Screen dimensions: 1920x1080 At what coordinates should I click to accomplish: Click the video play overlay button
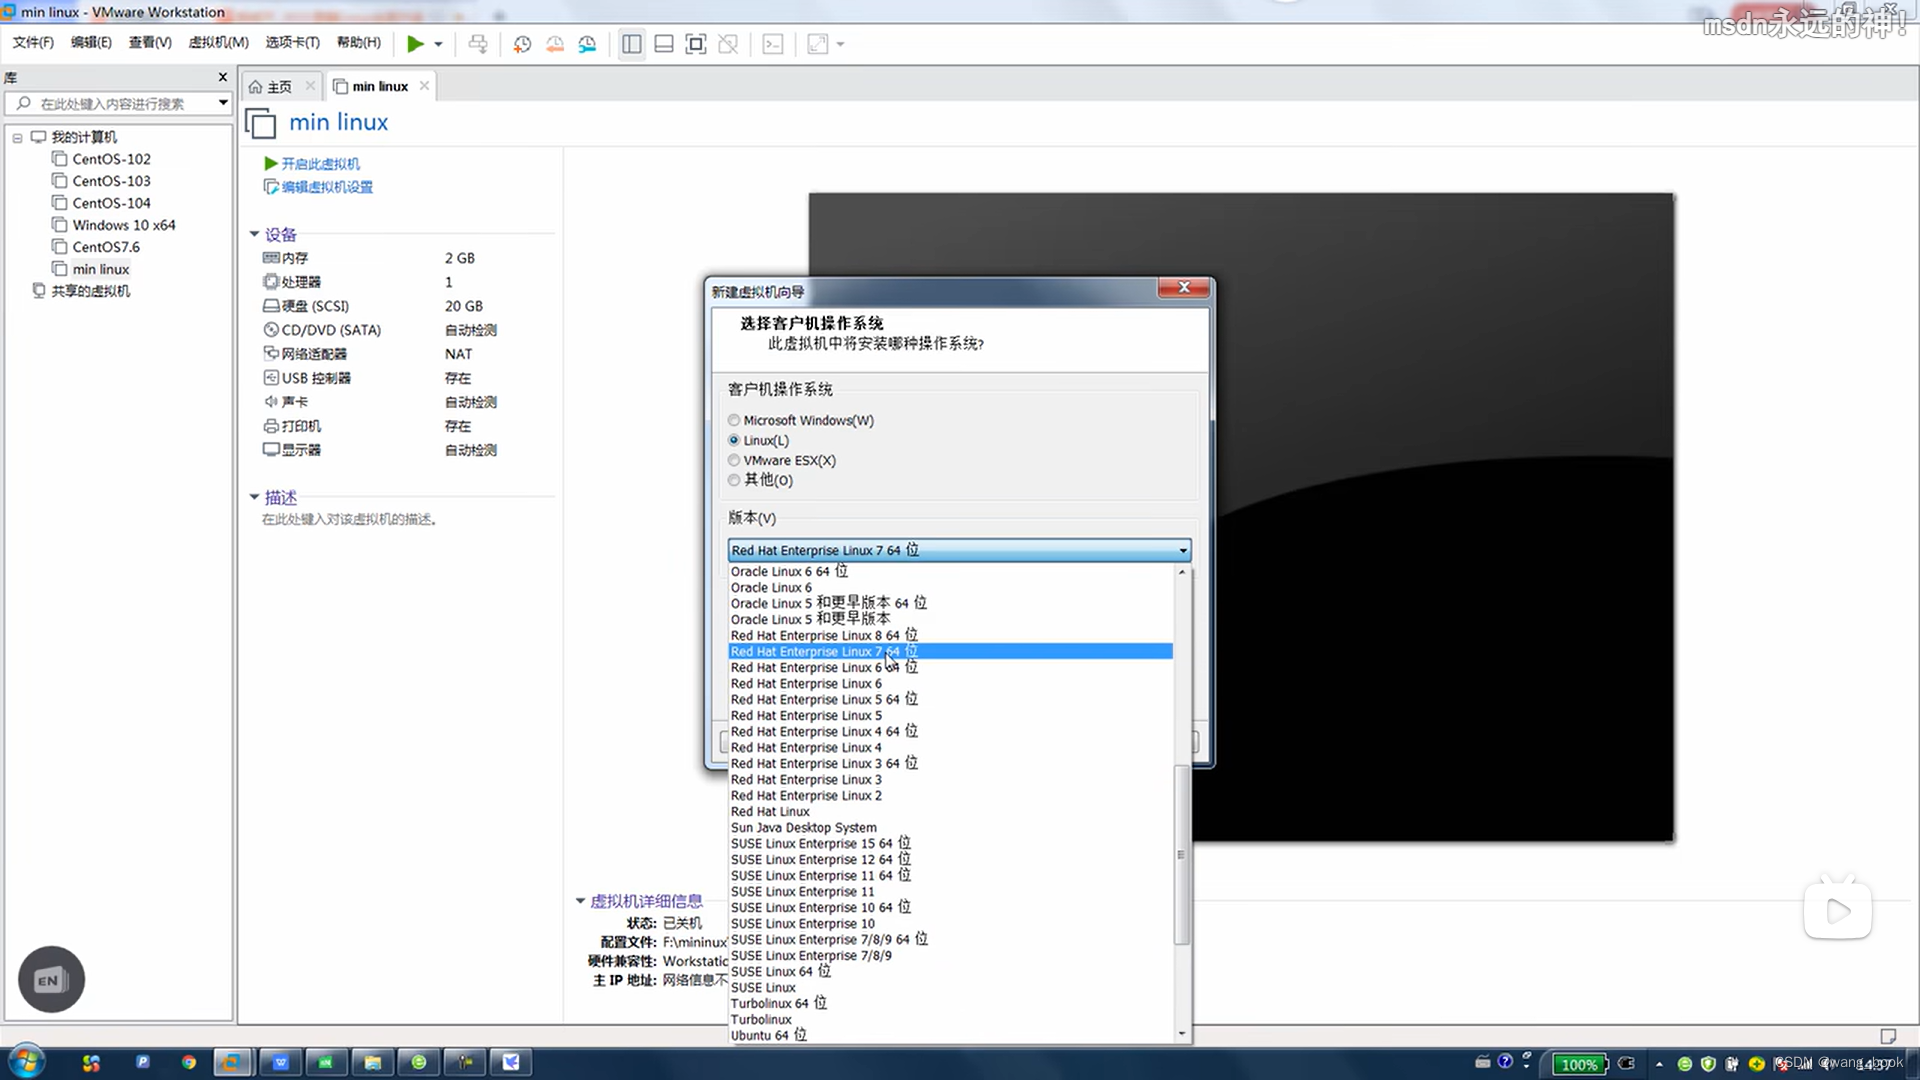click(x=1838, y=911)
